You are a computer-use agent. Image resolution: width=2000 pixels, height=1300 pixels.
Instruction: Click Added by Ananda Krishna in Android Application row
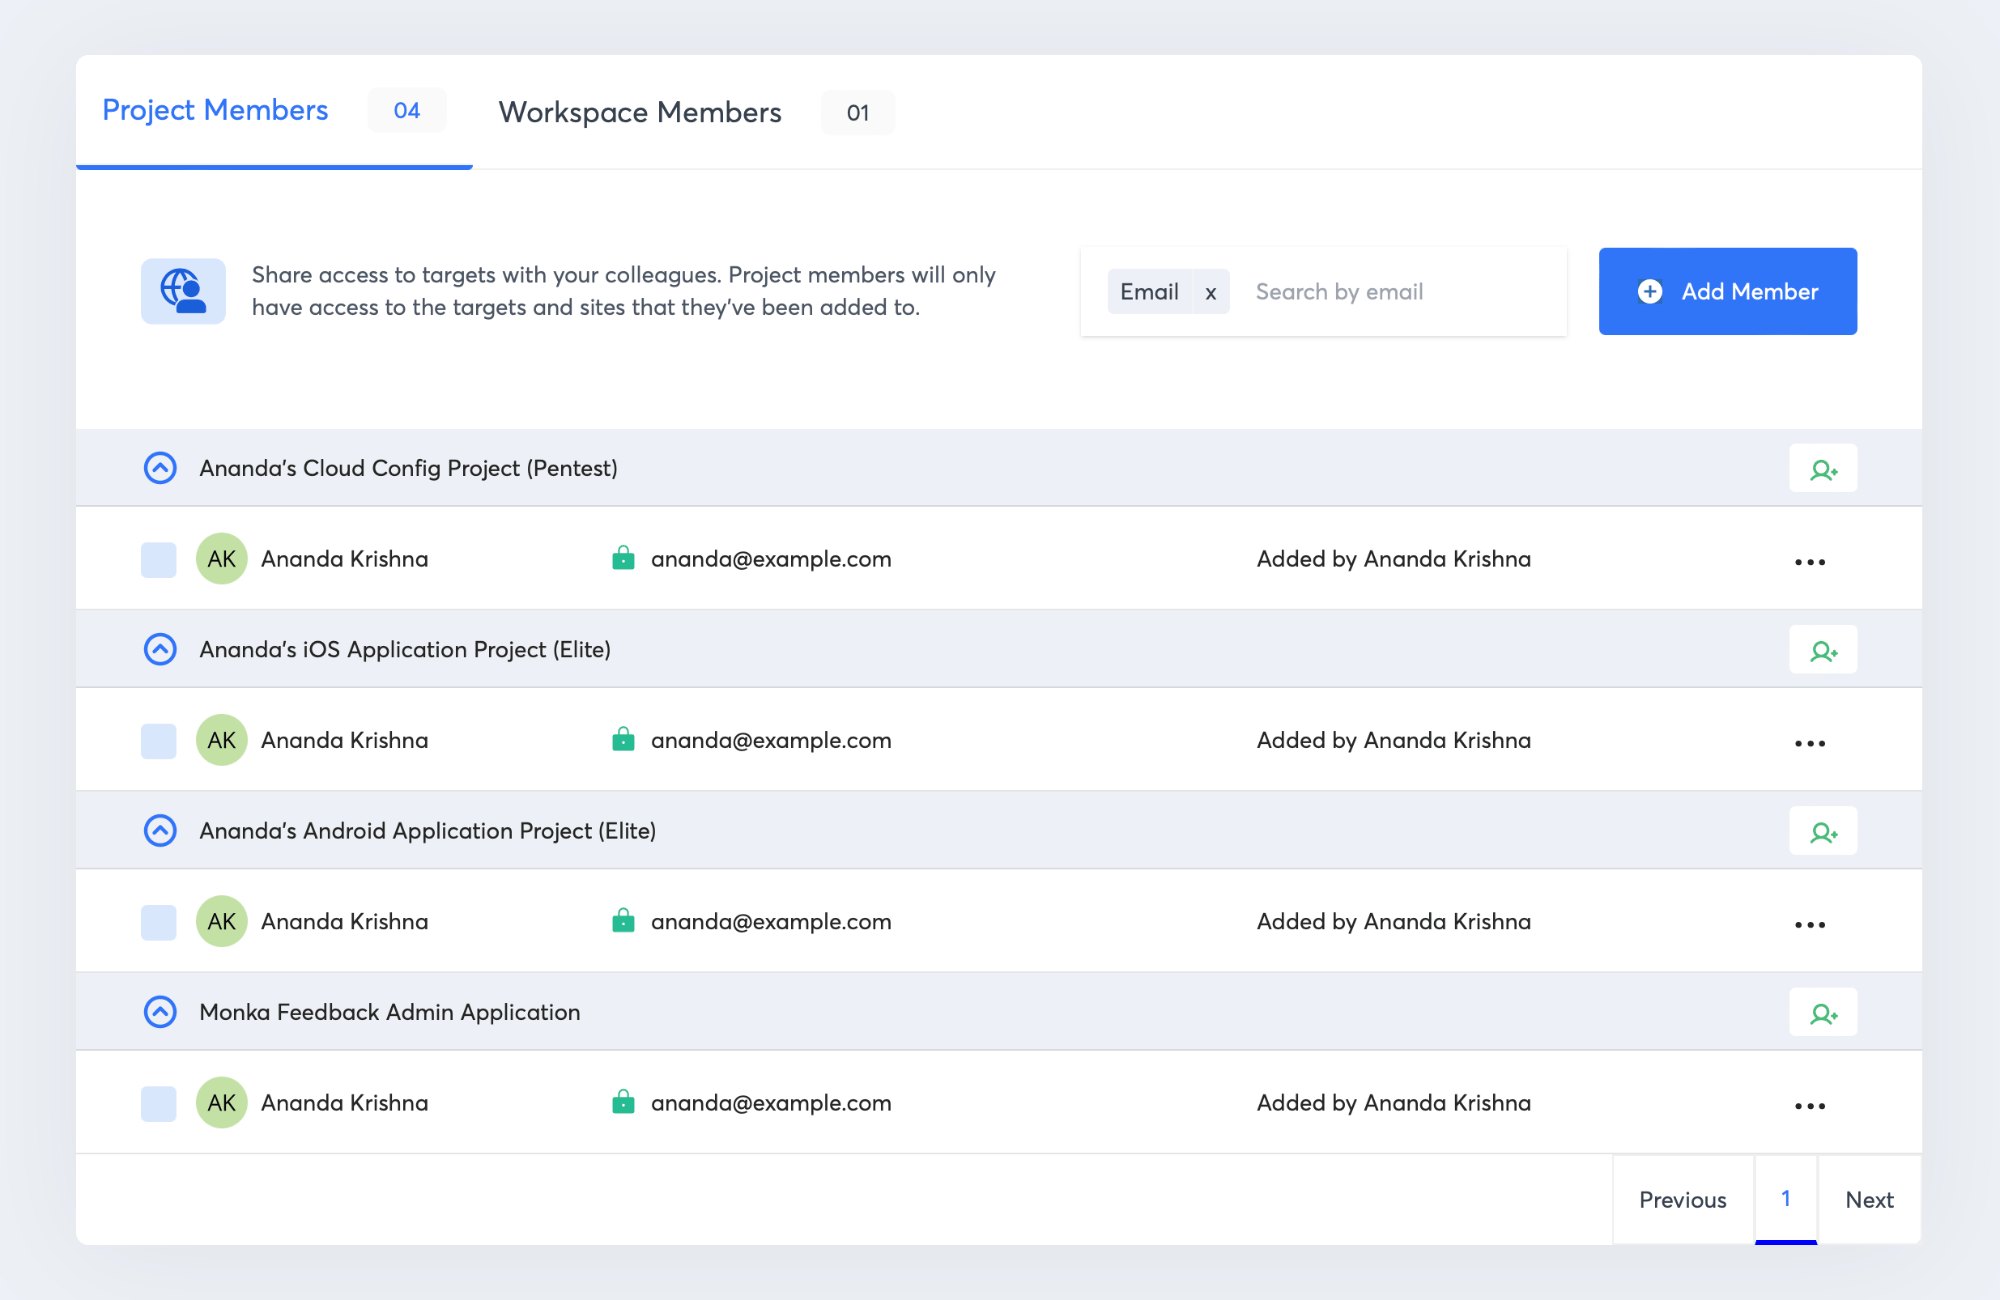(1394, 921)
